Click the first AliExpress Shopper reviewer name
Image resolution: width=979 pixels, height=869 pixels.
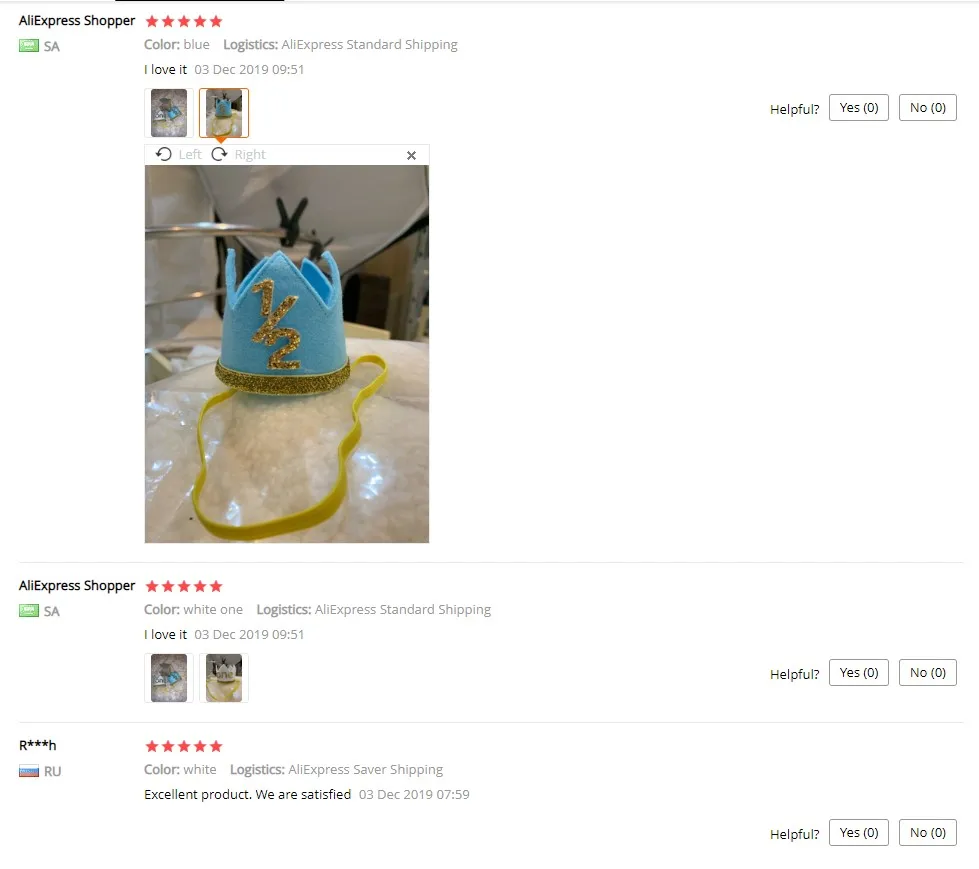(77, 21)
